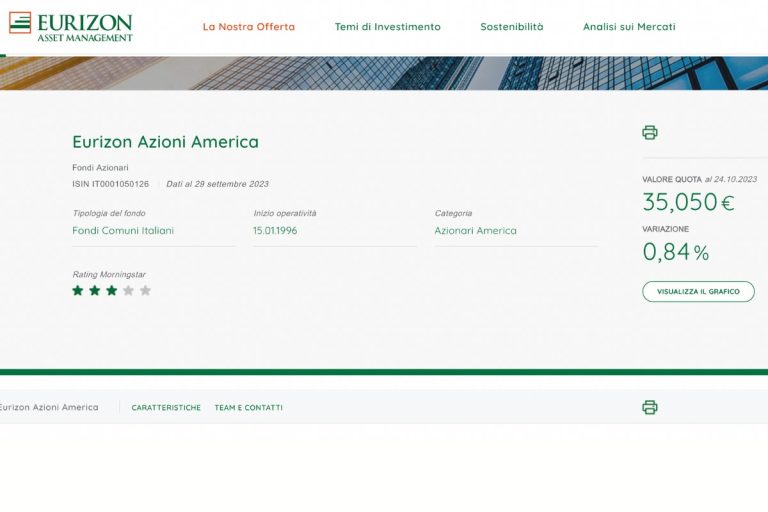
Task: Click the print icon in the lower bar
Action: [x=650, y=407]
